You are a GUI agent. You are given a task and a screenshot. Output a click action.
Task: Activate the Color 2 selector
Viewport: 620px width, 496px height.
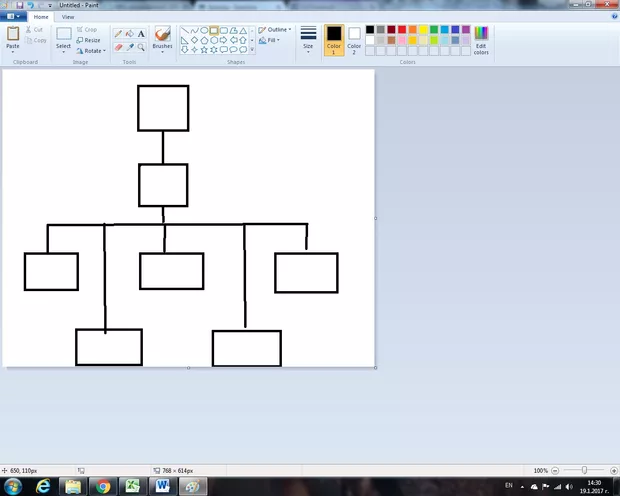click(354, 38)
